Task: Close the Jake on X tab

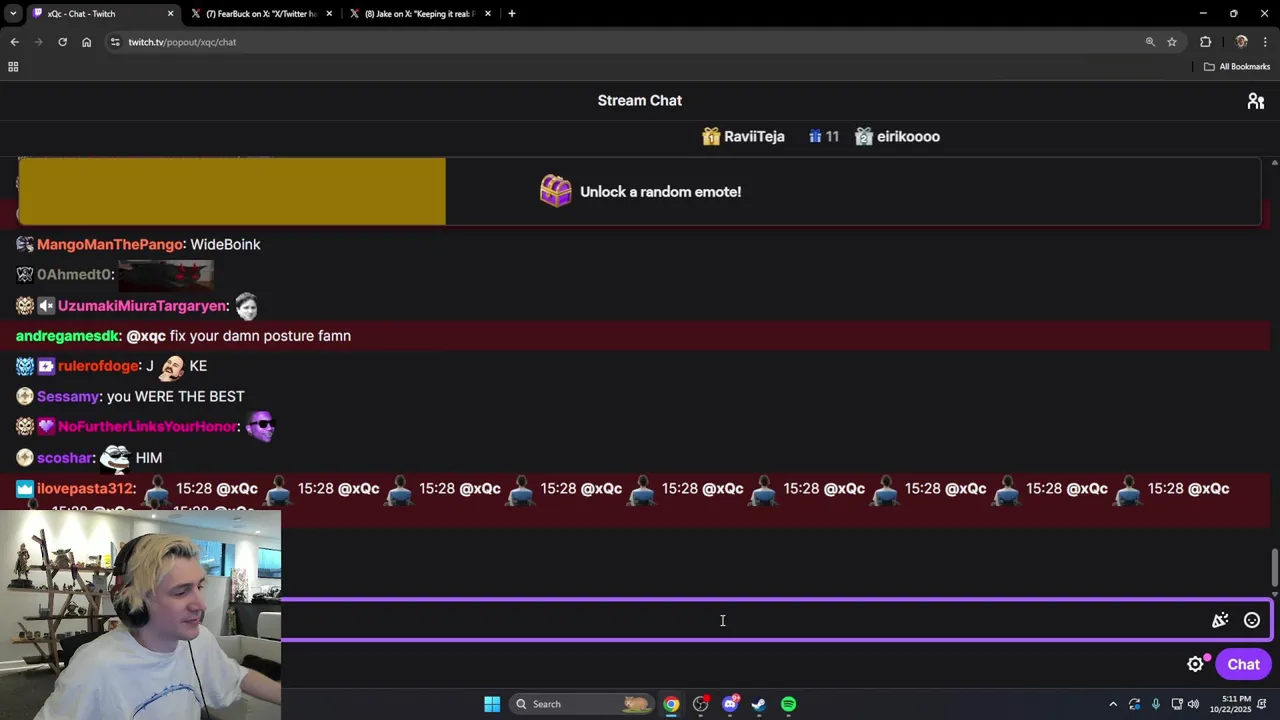Action: 488,14
